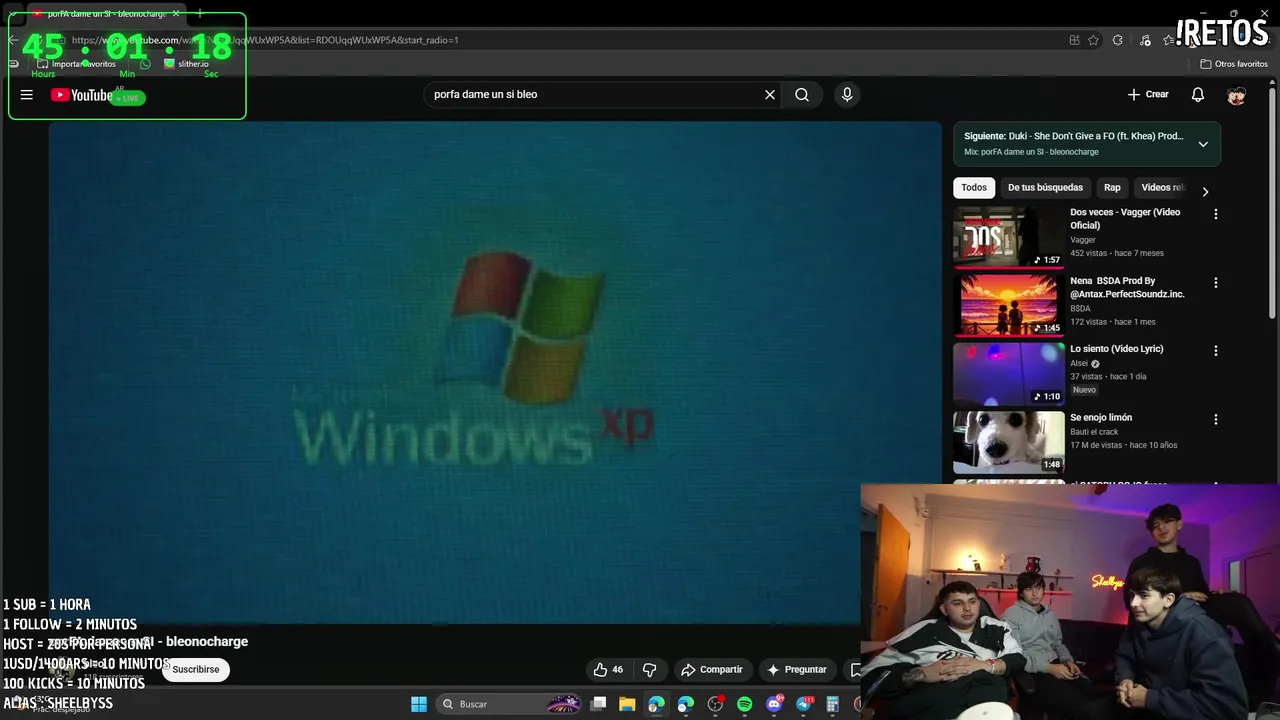Image resolution: width=1280 pixels, height=720 pixels.
Task: Open the Nena B$DA video thumbnail
Action: coord(1009,305)
